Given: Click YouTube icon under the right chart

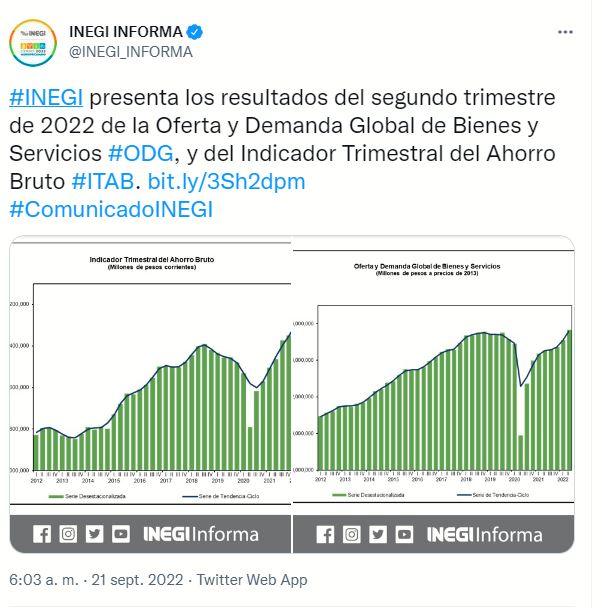Looking at the screenshot, I should (x=403, y=535).
